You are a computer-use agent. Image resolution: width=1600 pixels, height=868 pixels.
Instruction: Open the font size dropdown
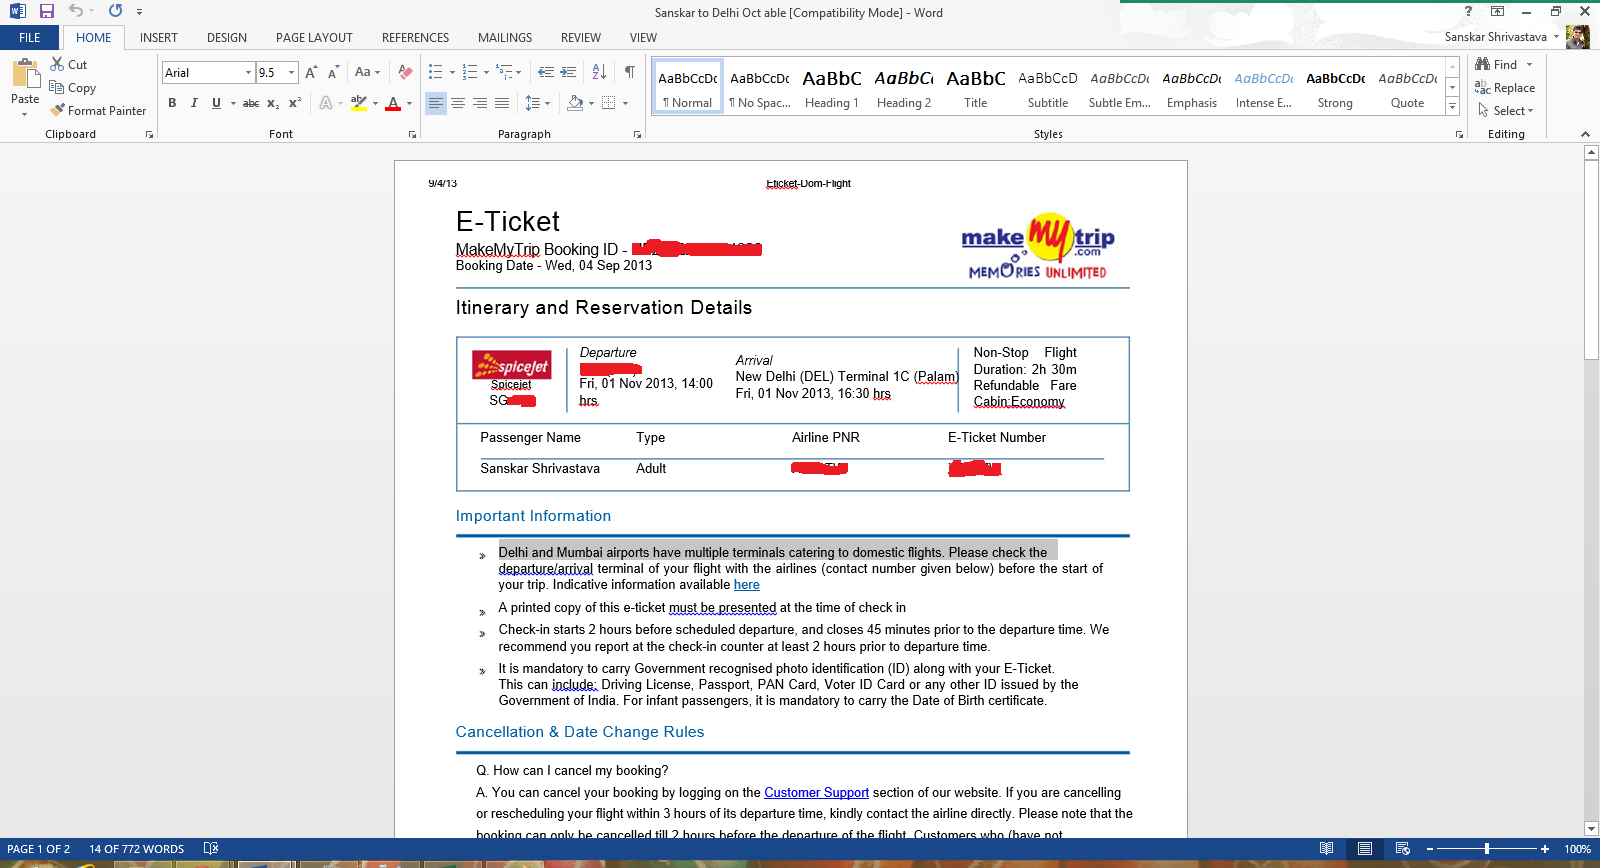(x=291, y=72)
